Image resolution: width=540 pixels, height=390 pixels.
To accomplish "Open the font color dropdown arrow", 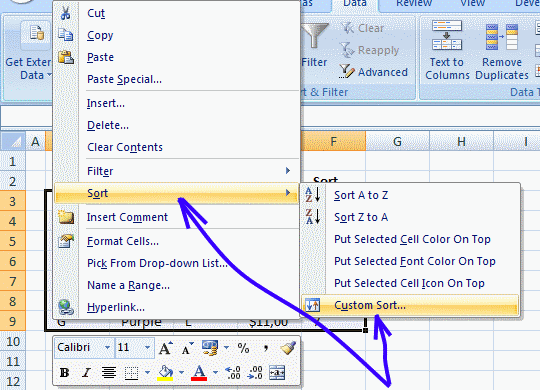I will tap(215, 372).
